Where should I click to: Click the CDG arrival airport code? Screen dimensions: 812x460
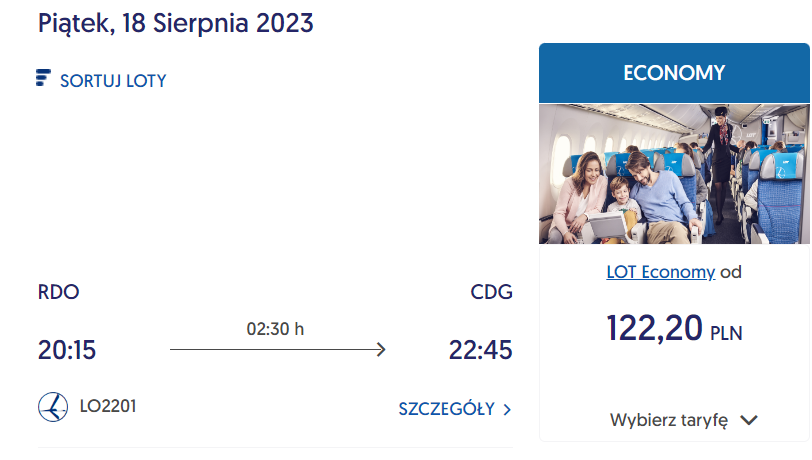[x=491, y=292]
